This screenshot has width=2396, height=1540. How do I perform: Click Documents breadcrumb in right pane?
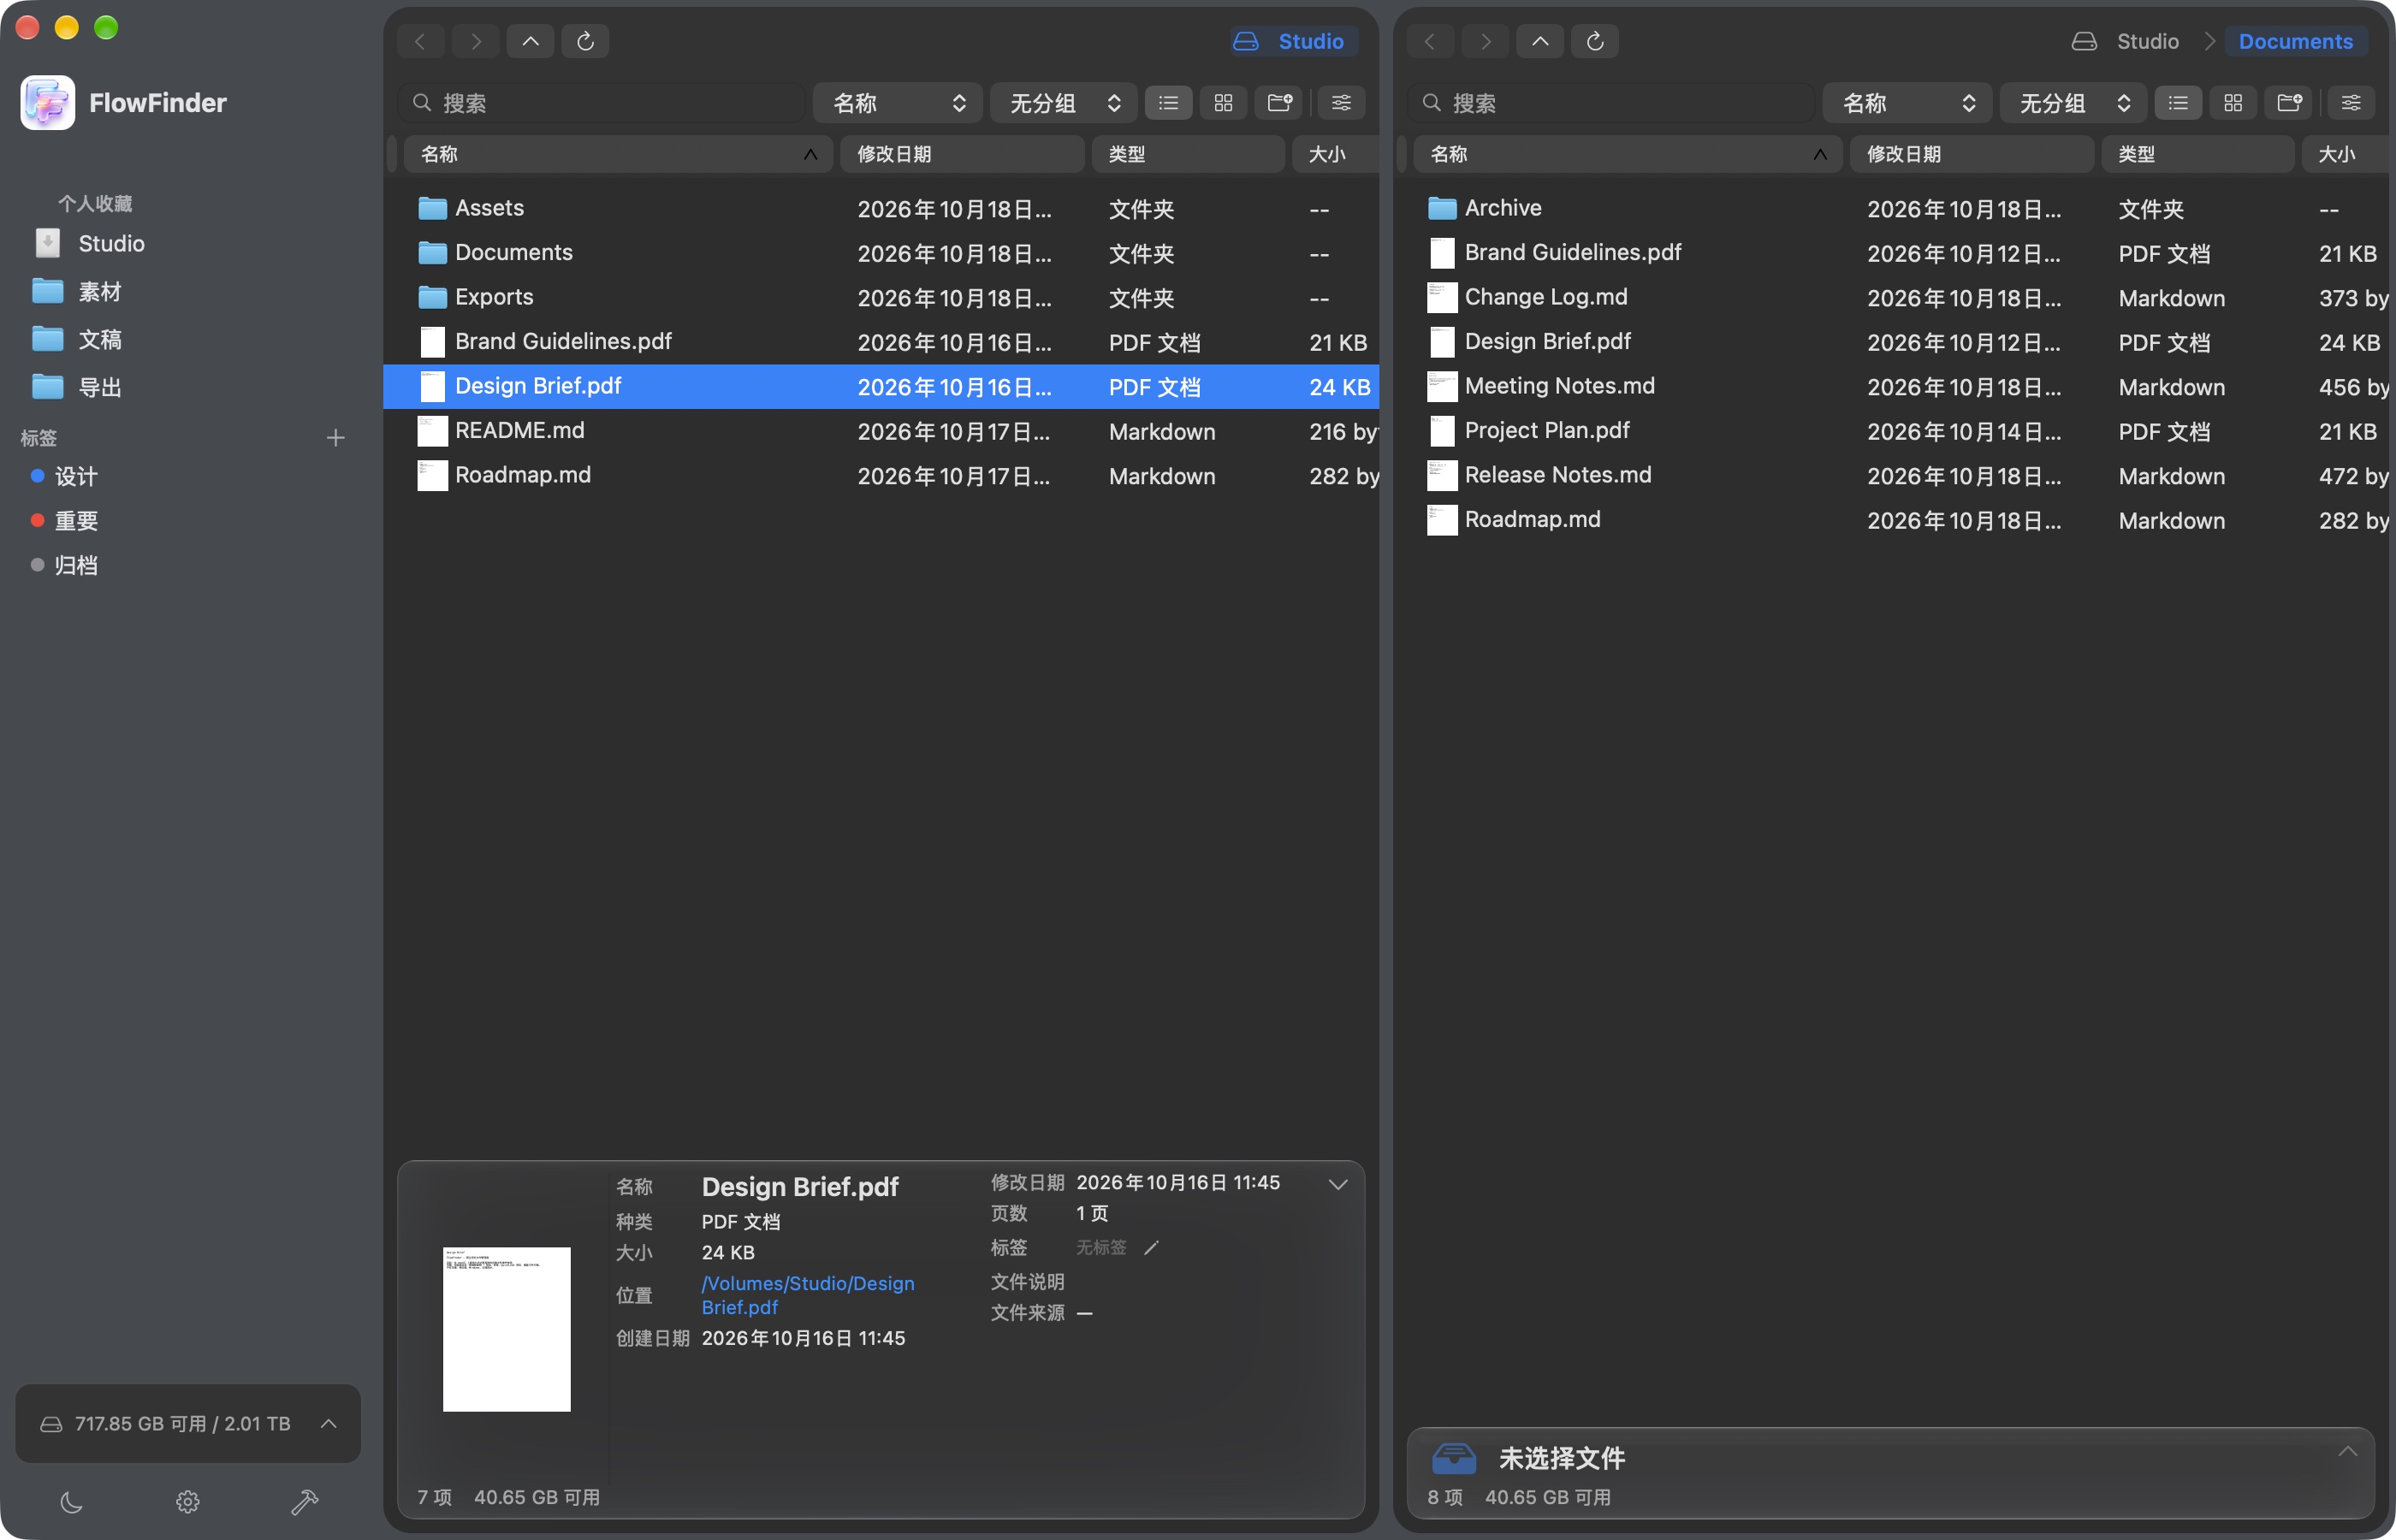click(2295, 41)
